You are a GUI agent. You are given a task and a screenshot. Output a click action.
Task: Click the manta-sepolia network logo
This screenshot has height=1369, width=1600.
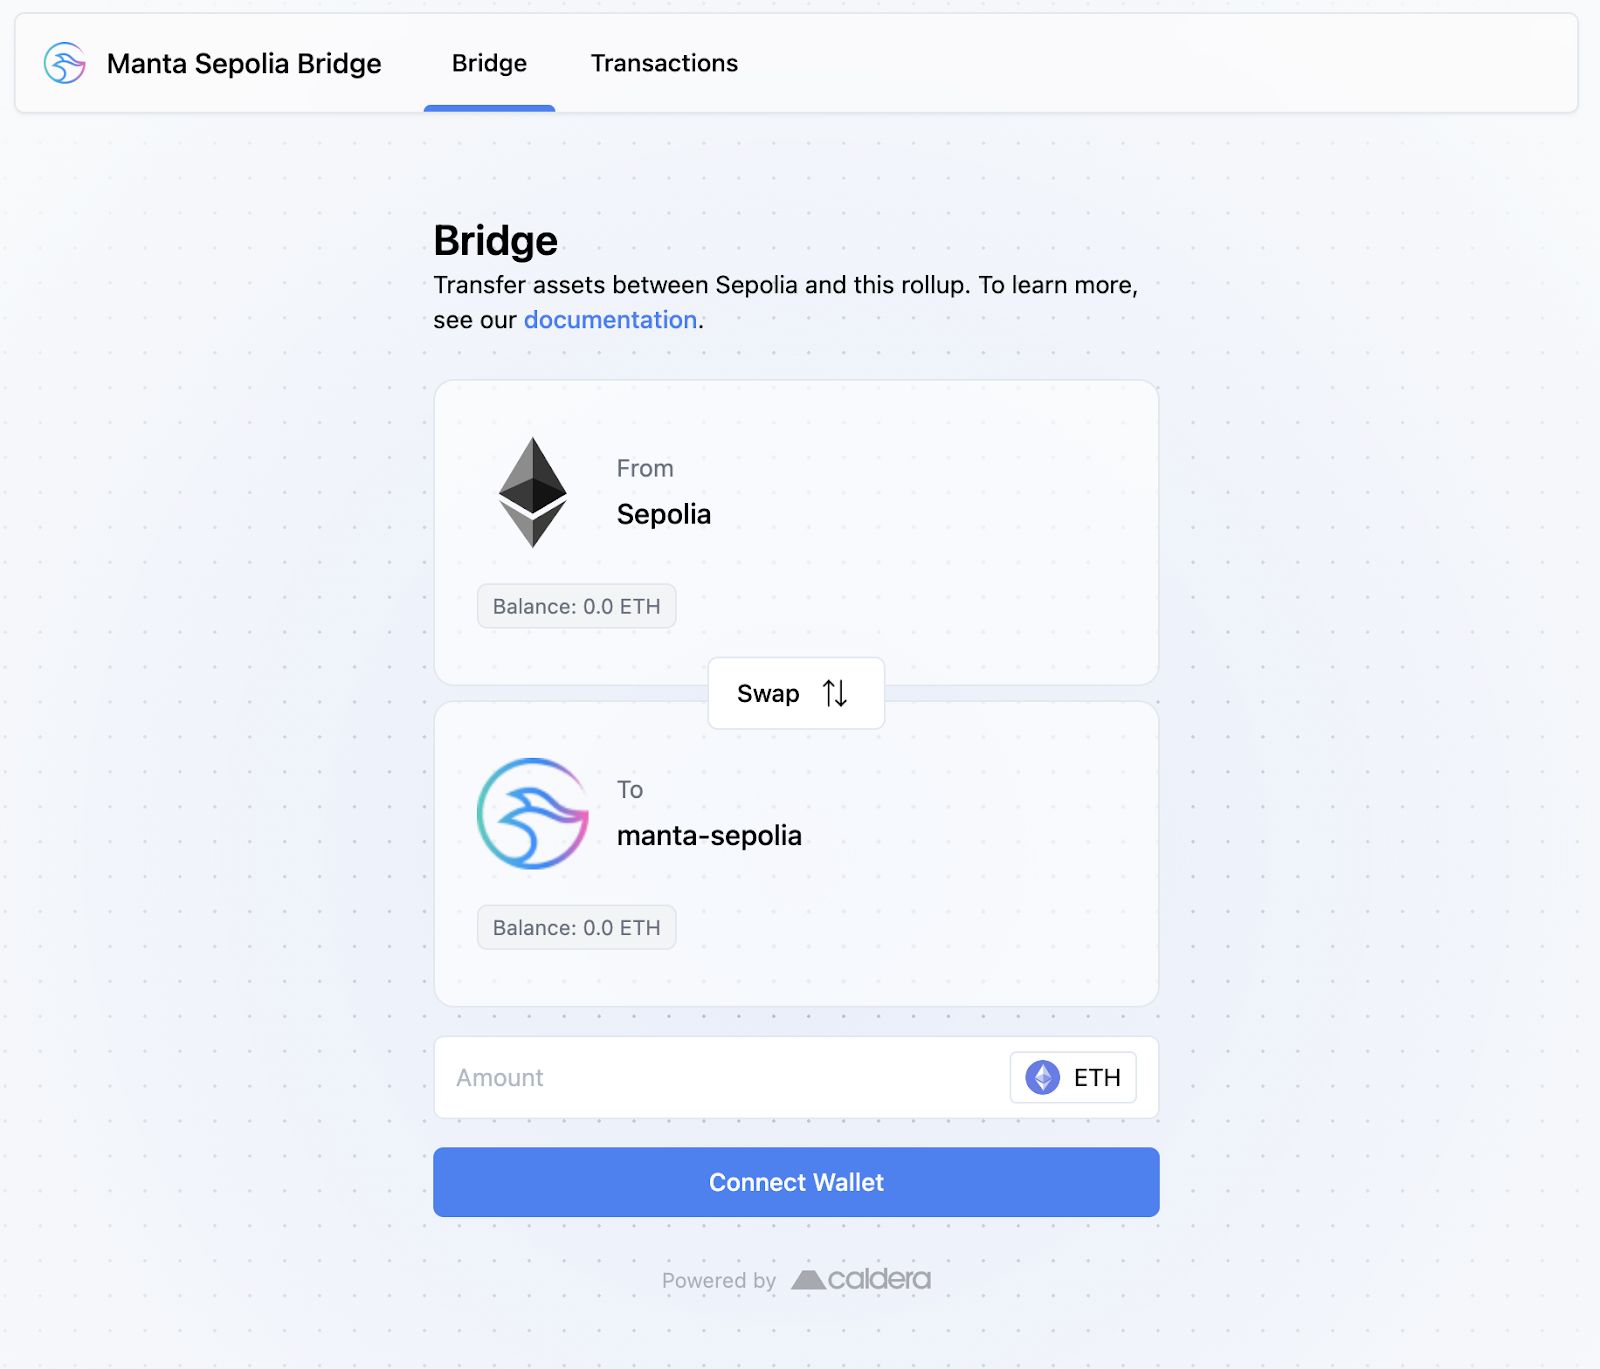tap(533, 813)
